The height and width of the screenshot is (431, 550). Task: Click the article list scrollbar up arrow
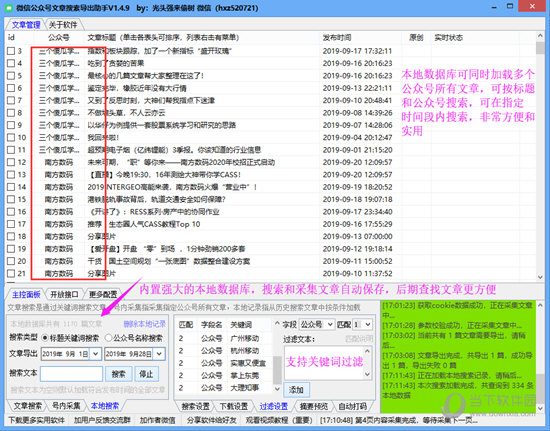(540, 36)
